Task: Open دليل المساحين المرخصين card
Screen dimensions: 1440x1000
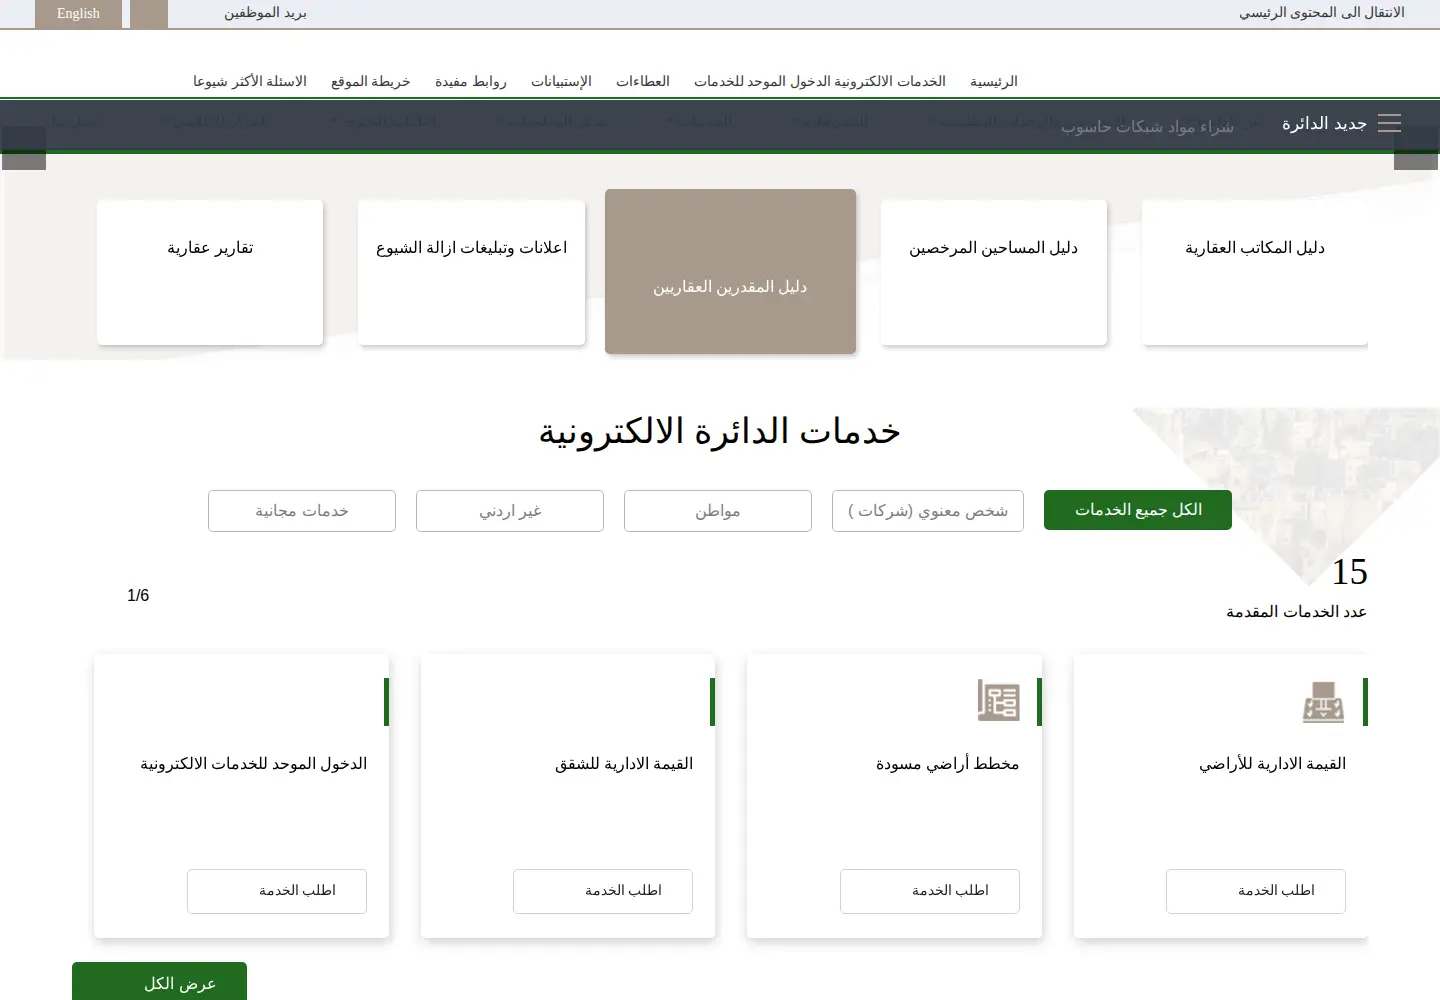Action: point(994,272)
